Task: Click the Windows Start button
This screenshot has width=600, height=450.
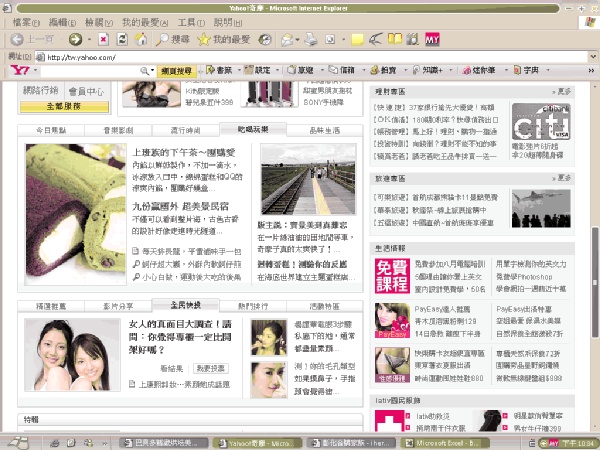Action: click(x=18, y=443)
